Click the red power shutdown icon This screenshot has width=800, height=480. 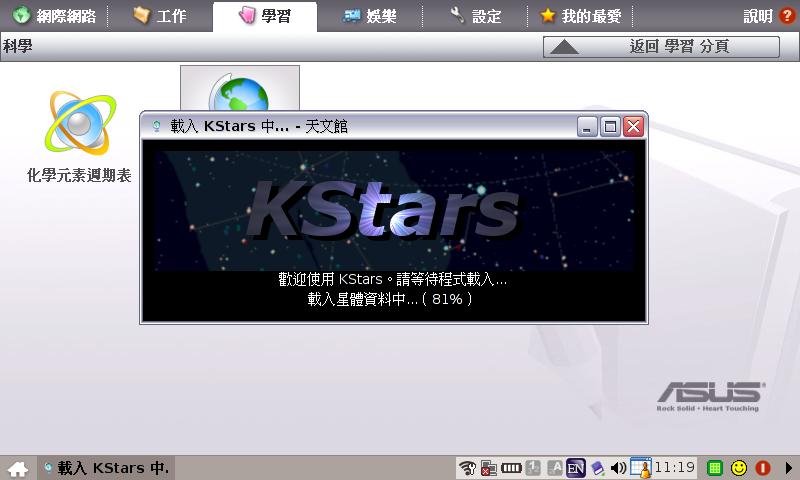(763, 468)
